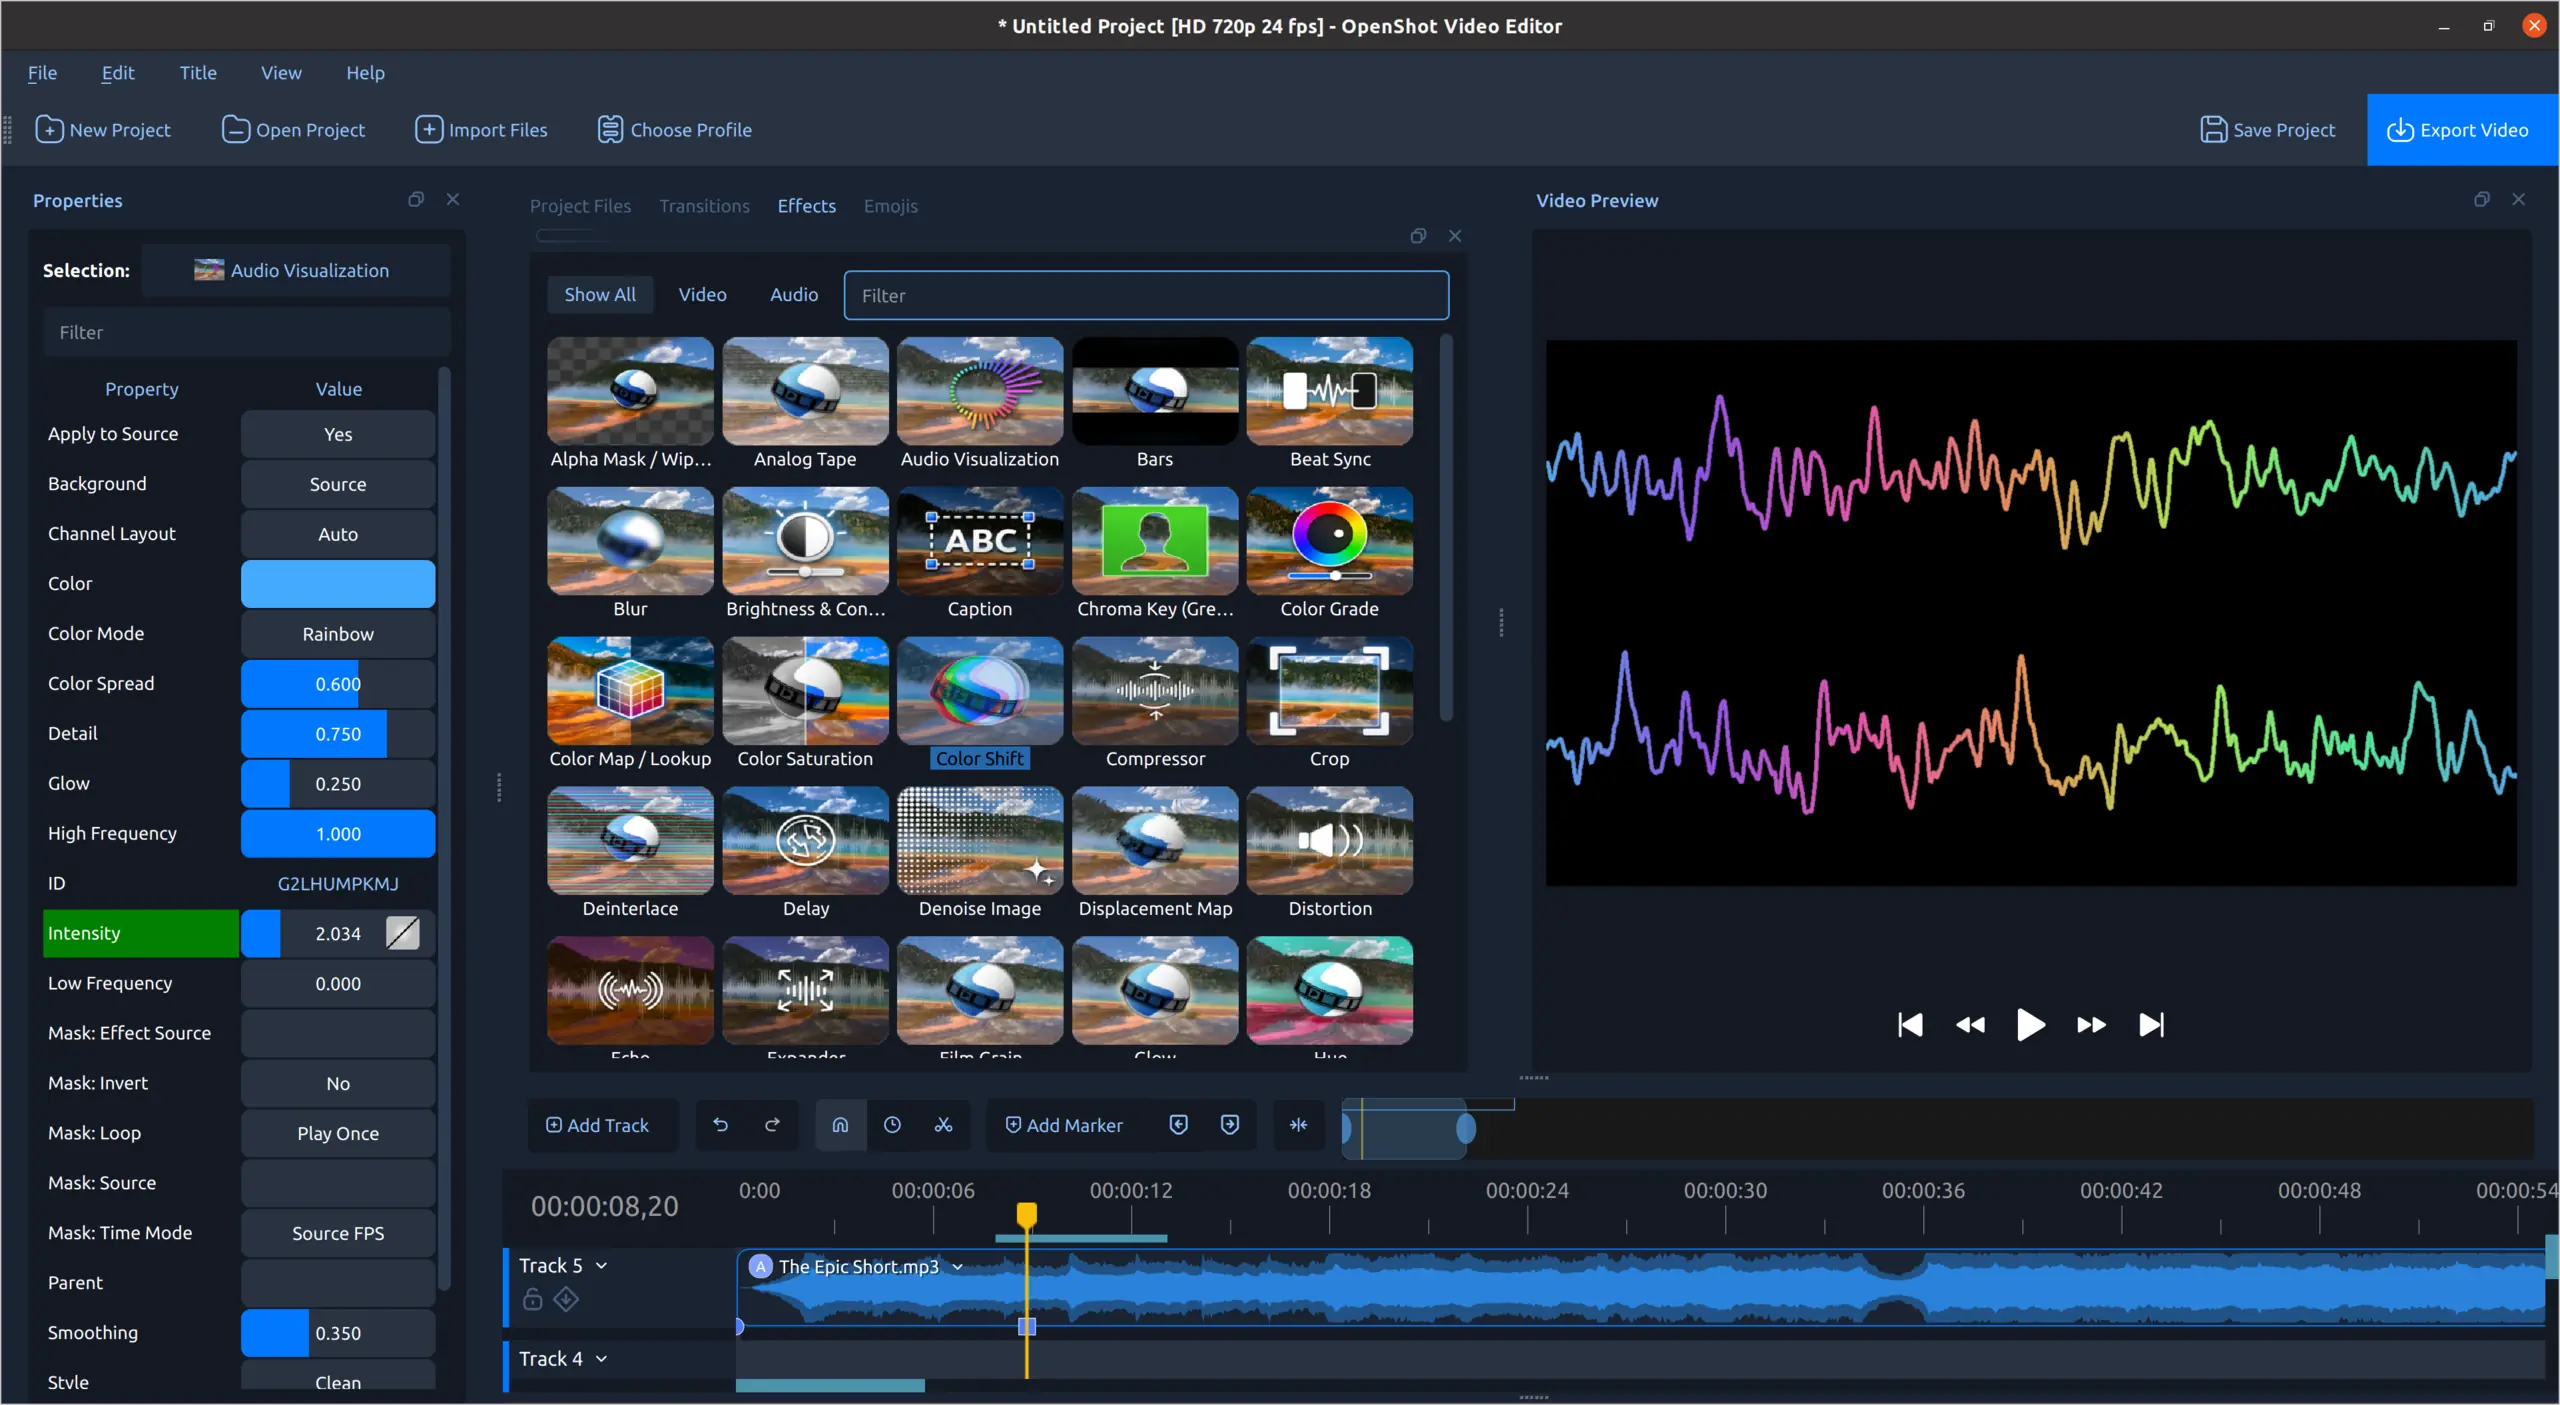Open the Channel Layout value dropdown

coord(338,534)
